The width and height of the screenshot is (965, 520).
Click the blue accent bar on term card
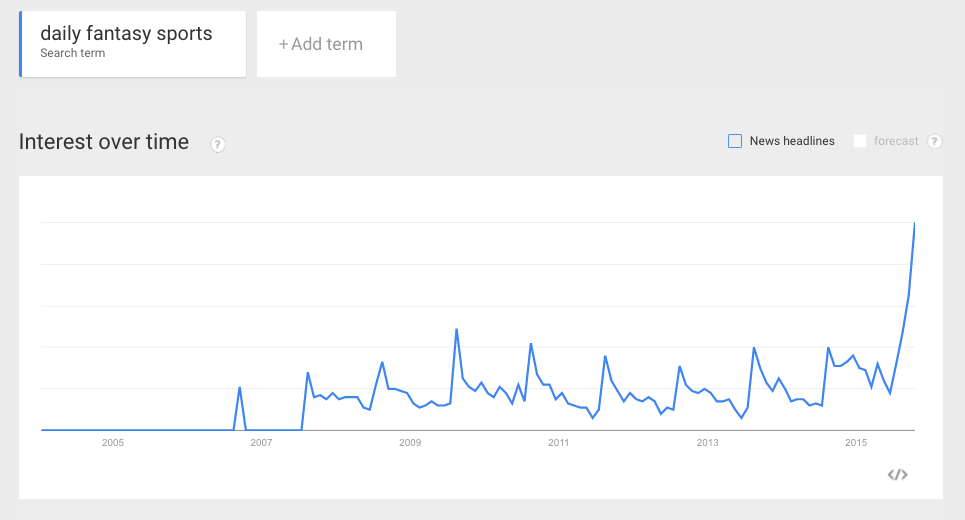[20, 44]
